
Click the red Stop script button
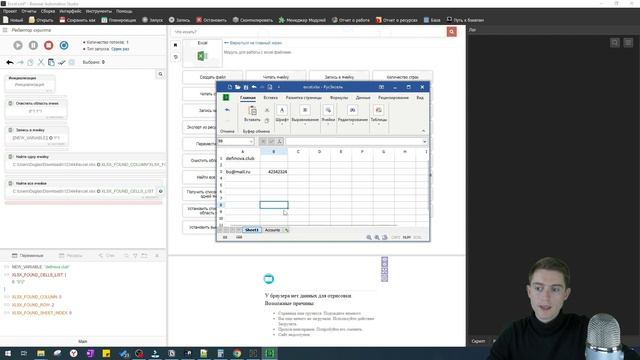click(x=49, y=45)
